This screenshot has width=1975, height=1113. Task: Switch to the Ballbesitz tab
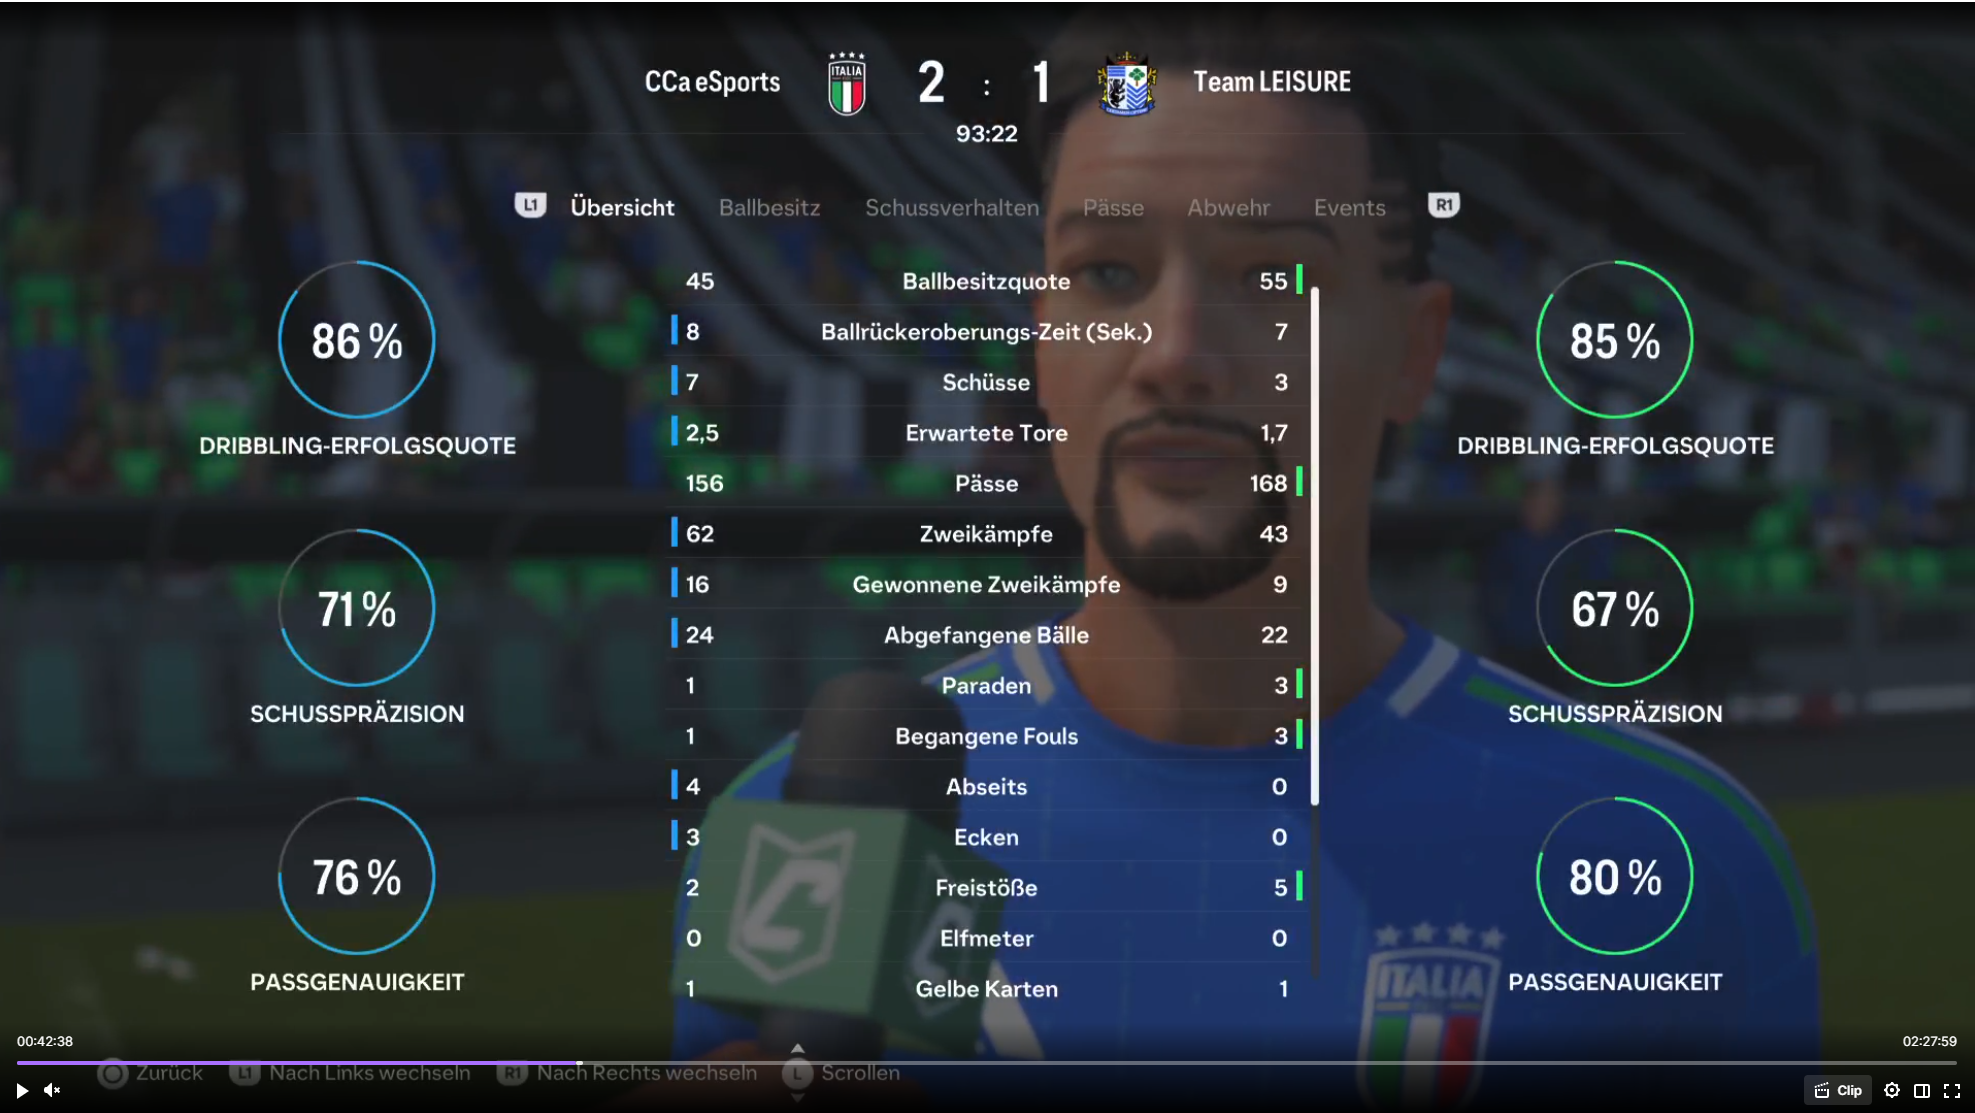click(769, 207)
